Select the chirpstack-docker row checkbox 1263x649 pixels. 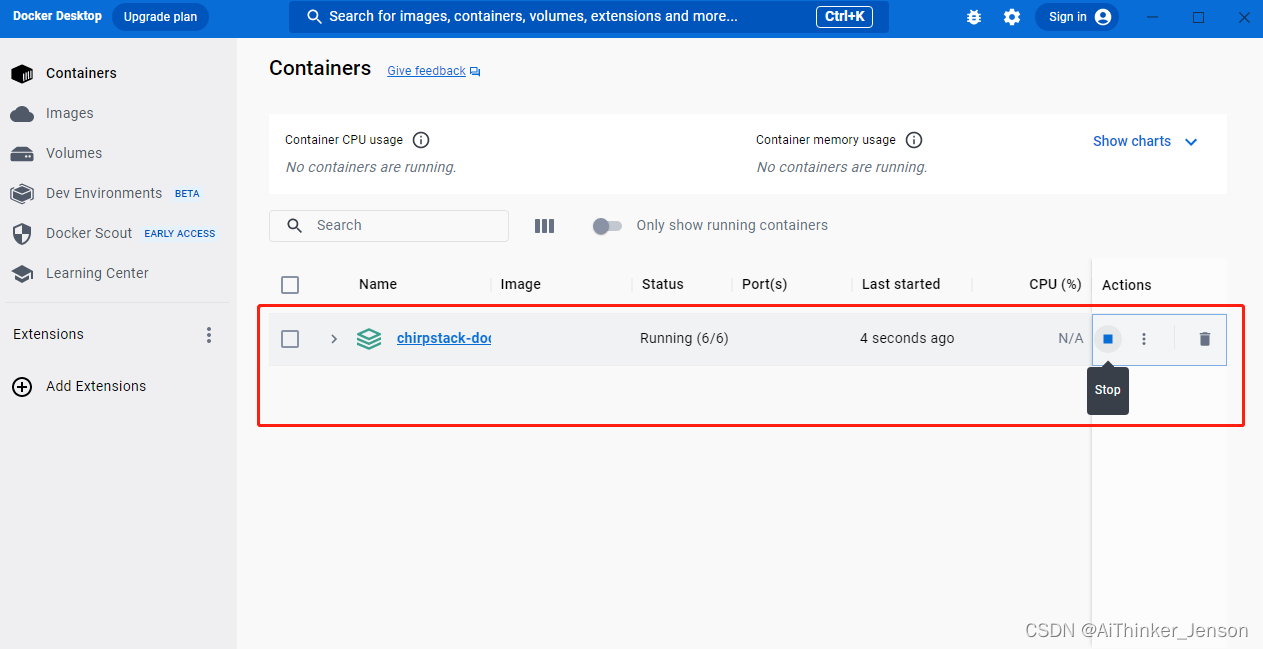(x=290, y=338)
